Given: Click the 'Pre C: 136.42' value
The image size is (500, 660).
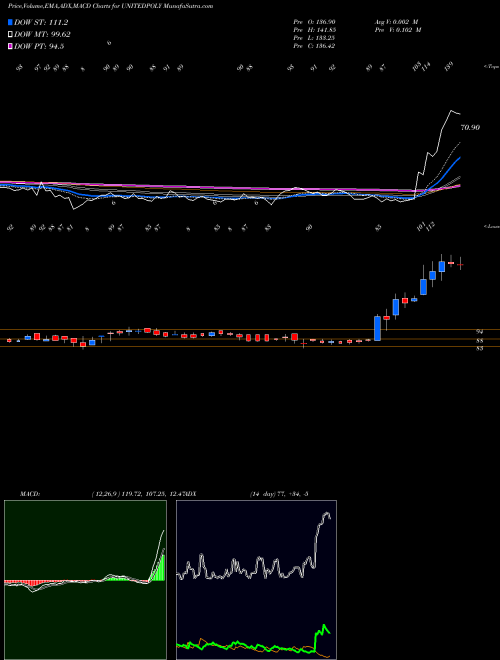Looking at the screenshot, I should (314, 46).
